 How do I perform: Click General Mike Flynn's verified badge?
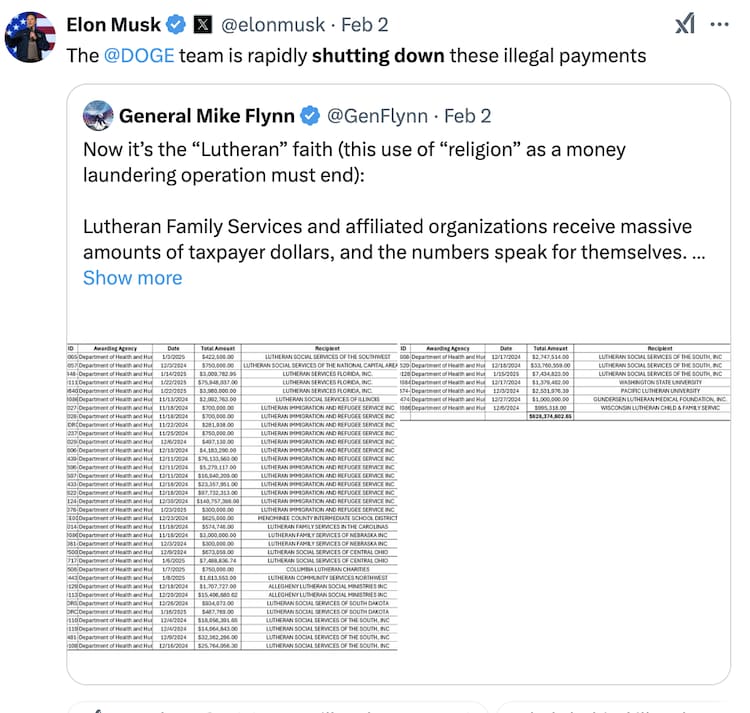pyautogui.click(x=310, y=116)
